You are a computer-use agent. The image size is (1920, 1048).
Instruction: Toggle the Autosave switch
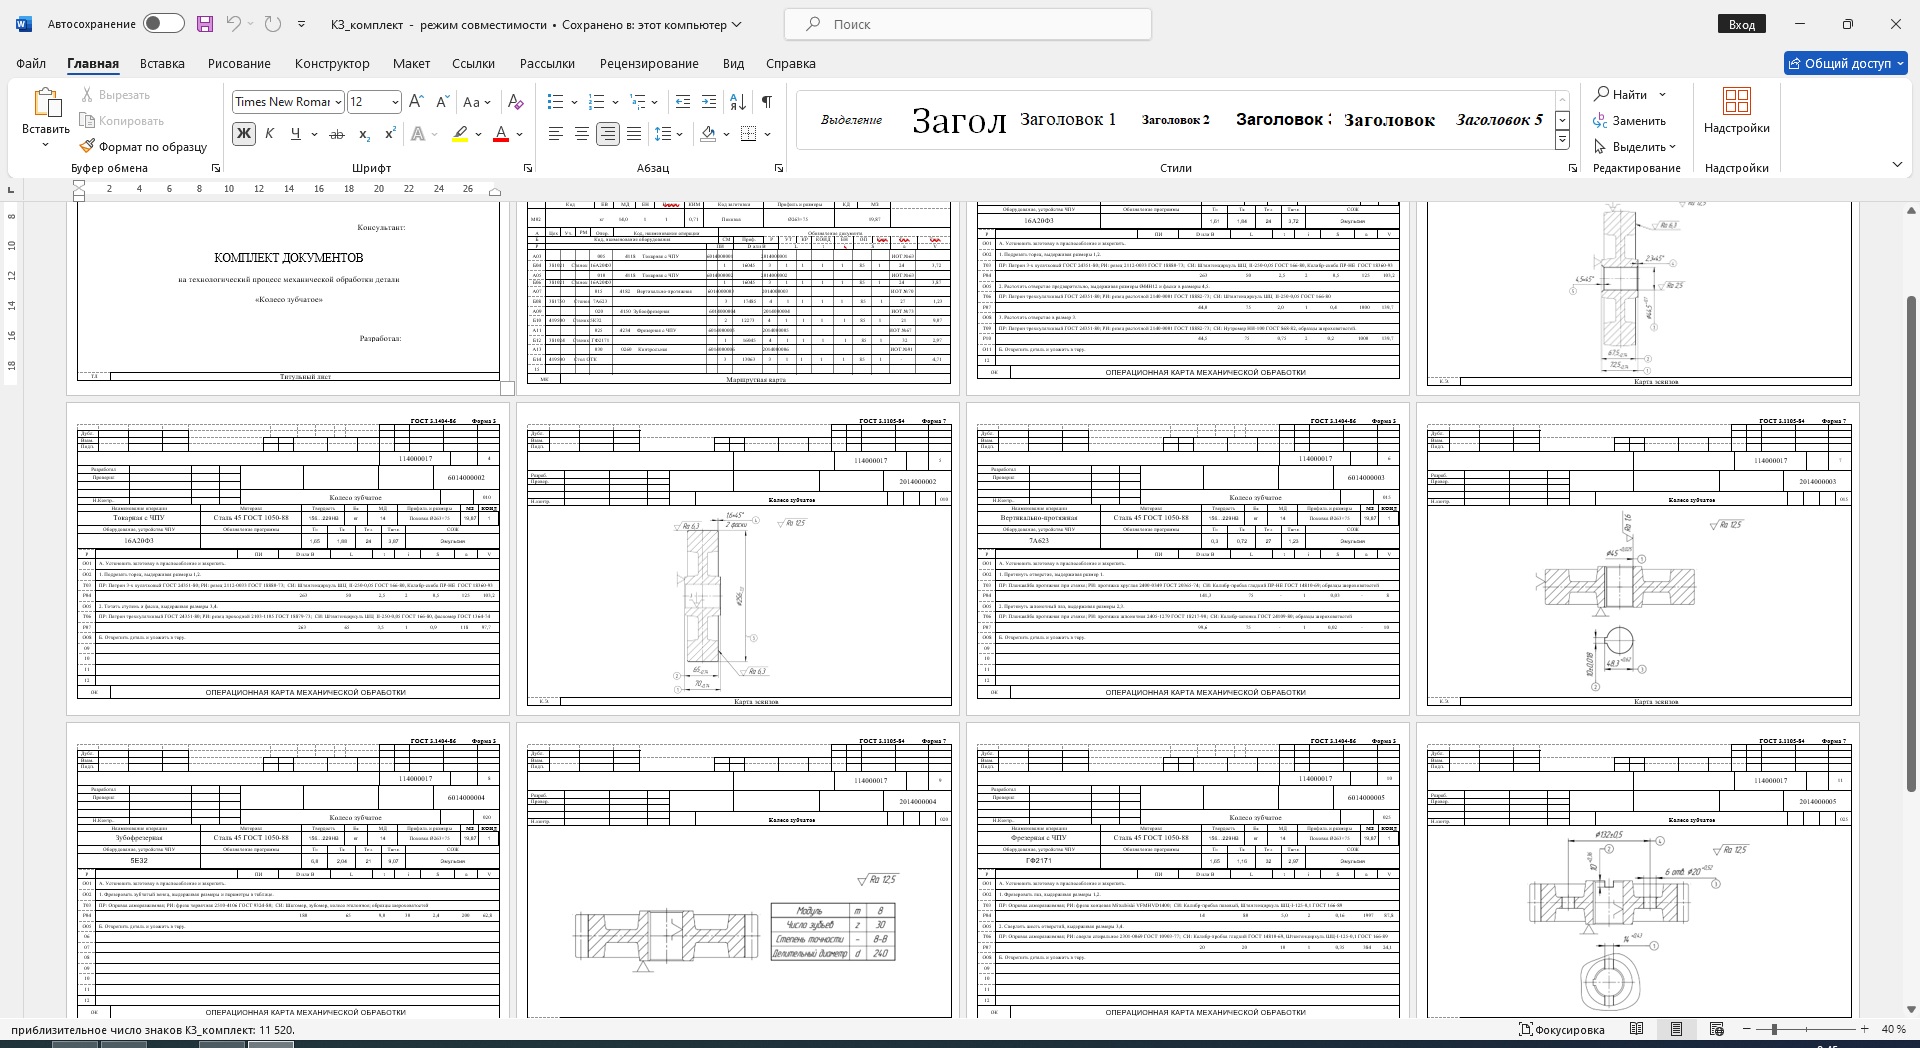point(163,24)
